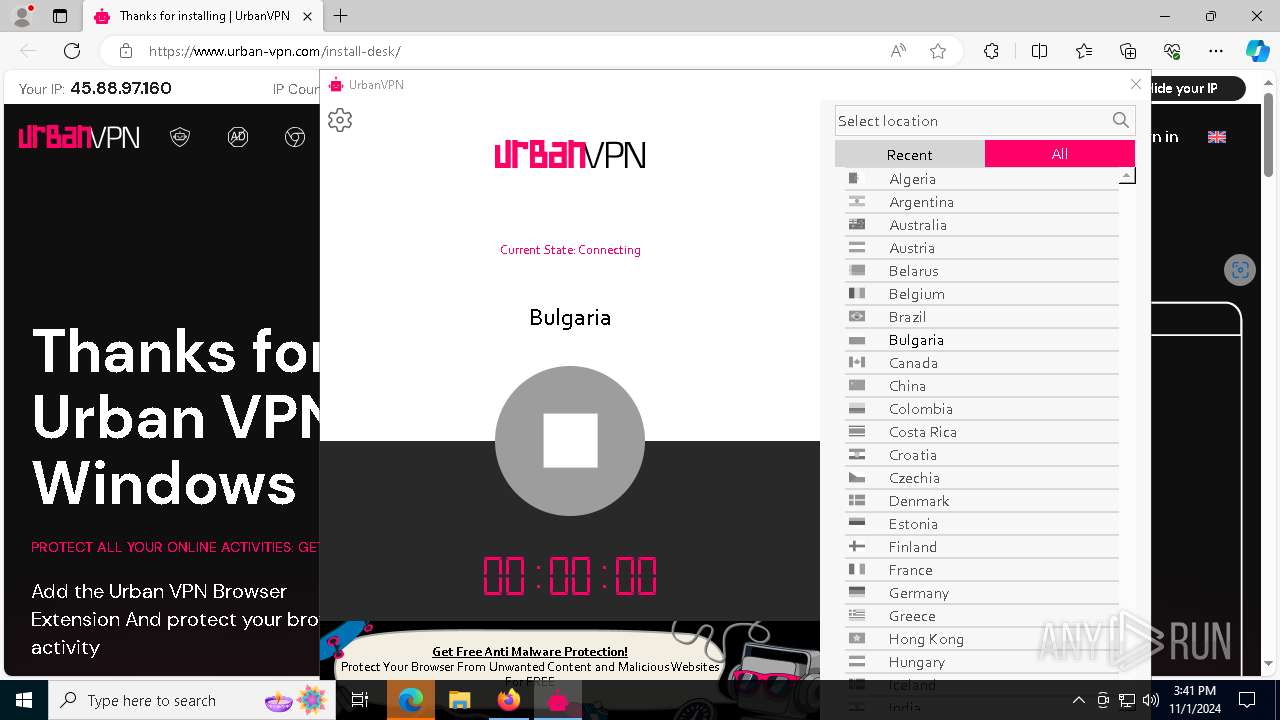
Task: Choose Finland as VPN location
Action: point(982,547)
